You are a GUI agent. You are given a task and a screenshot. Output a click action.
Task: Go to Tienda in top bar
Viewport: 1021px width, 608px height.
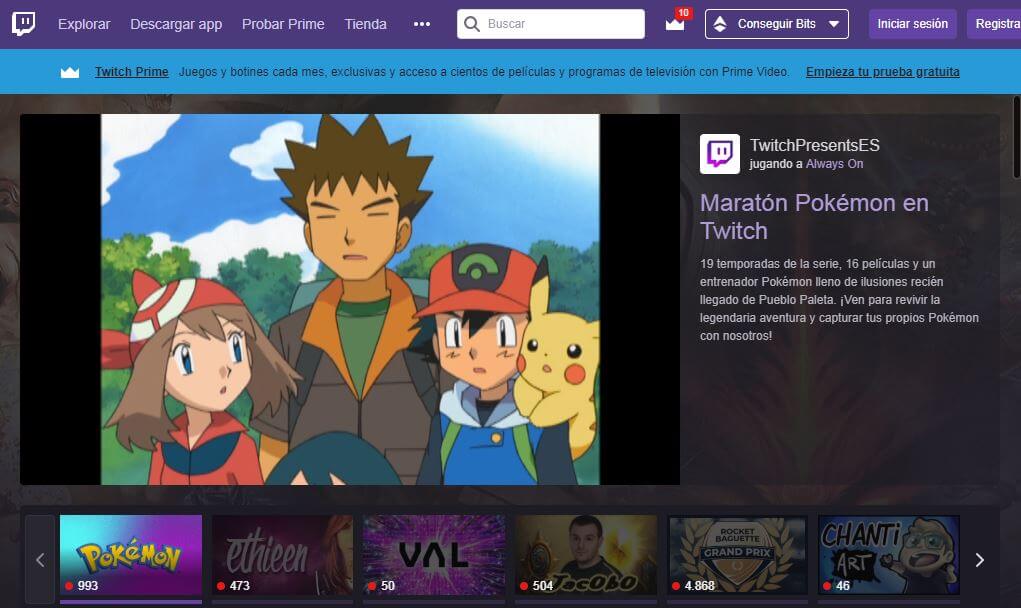tap(365, 24)
